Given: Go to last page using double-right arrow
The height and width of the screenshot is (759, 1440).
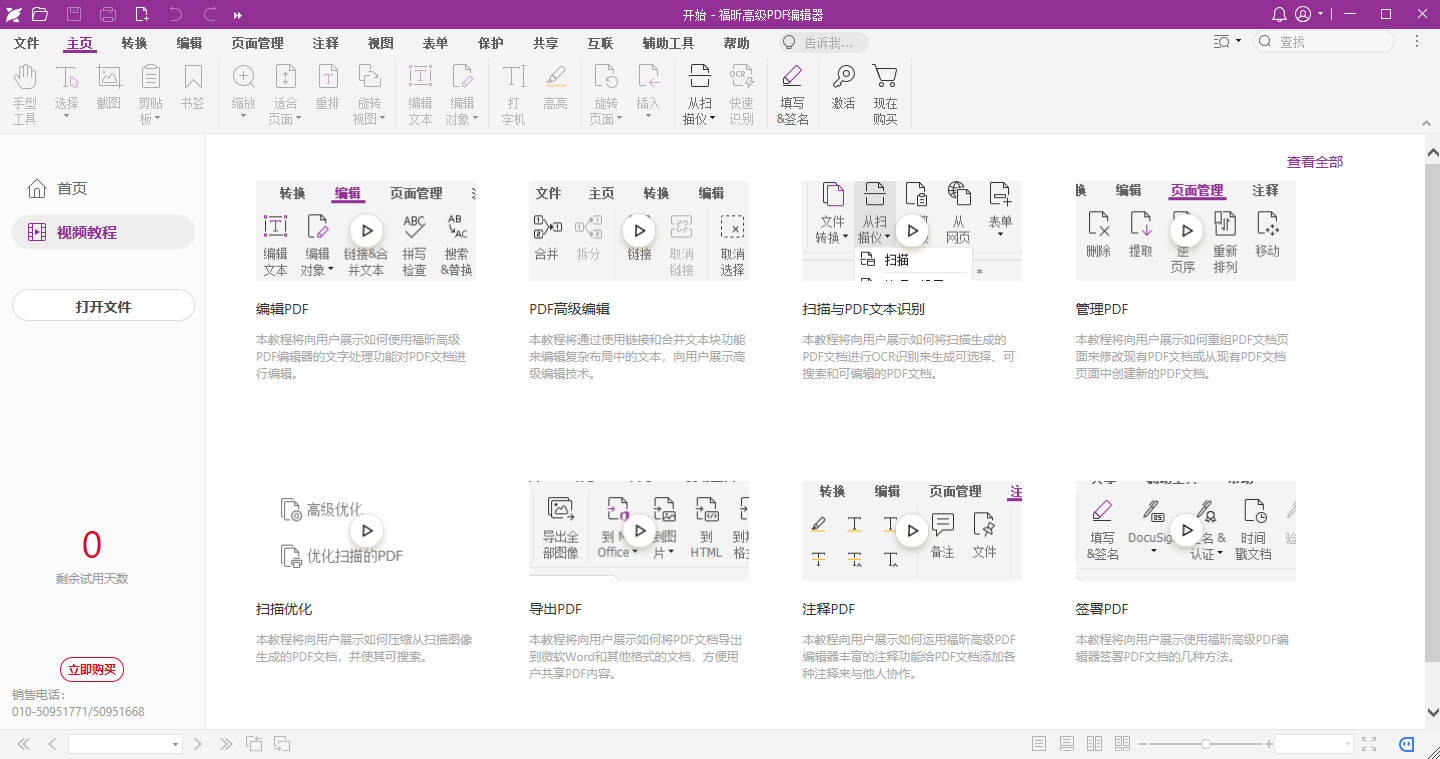Looking at the screenshot, I should click(226, 744).
